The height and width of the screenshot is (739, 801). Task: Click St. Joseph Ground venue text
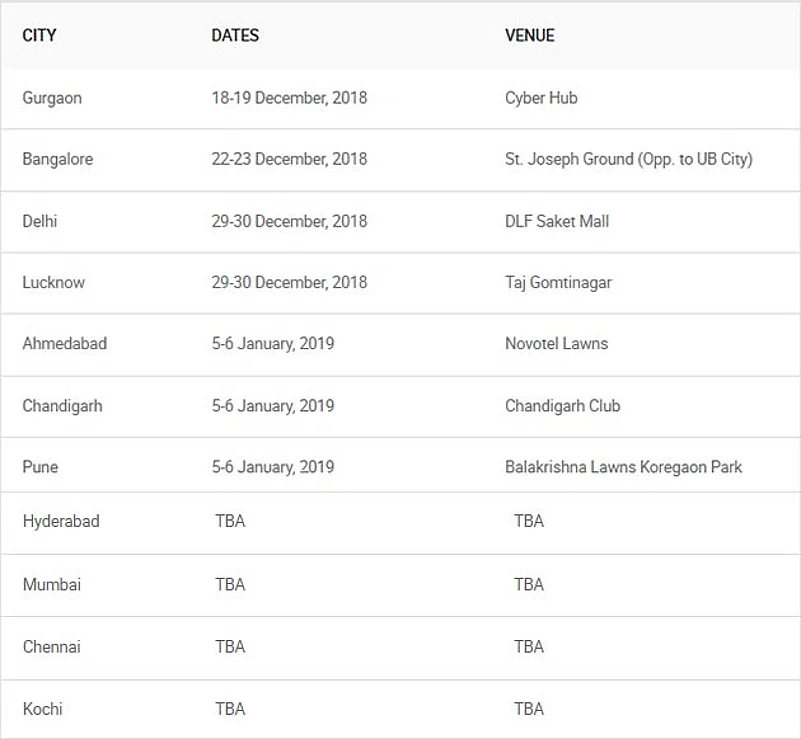coord(628,159)
